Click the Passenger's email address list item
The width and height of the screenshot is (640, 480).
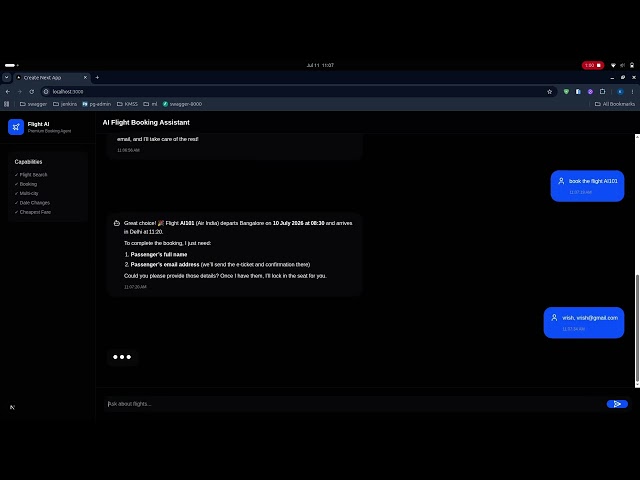[217, 264]
